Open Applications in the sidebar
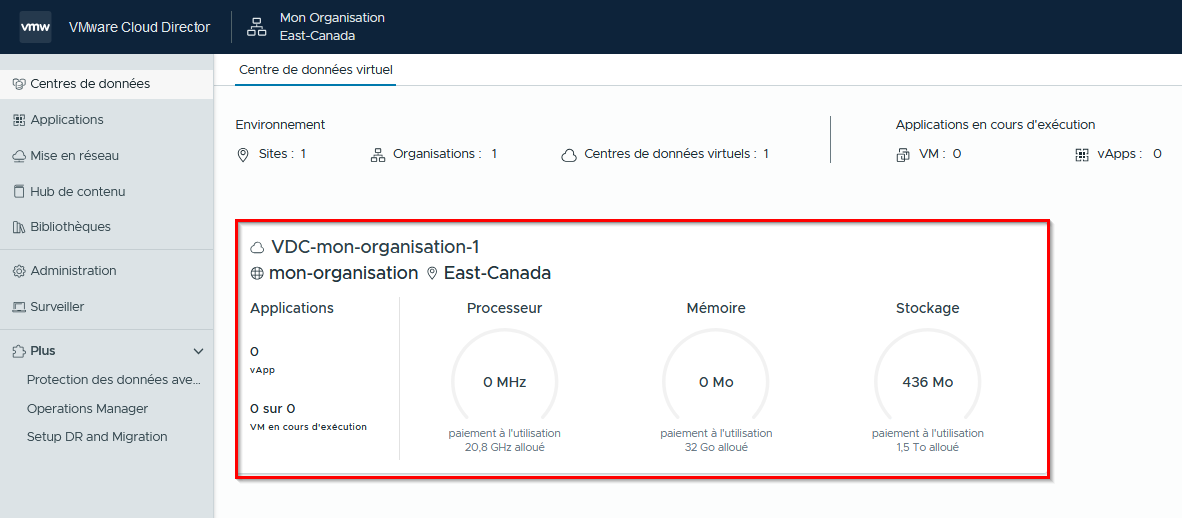 (x=67, y=120)
